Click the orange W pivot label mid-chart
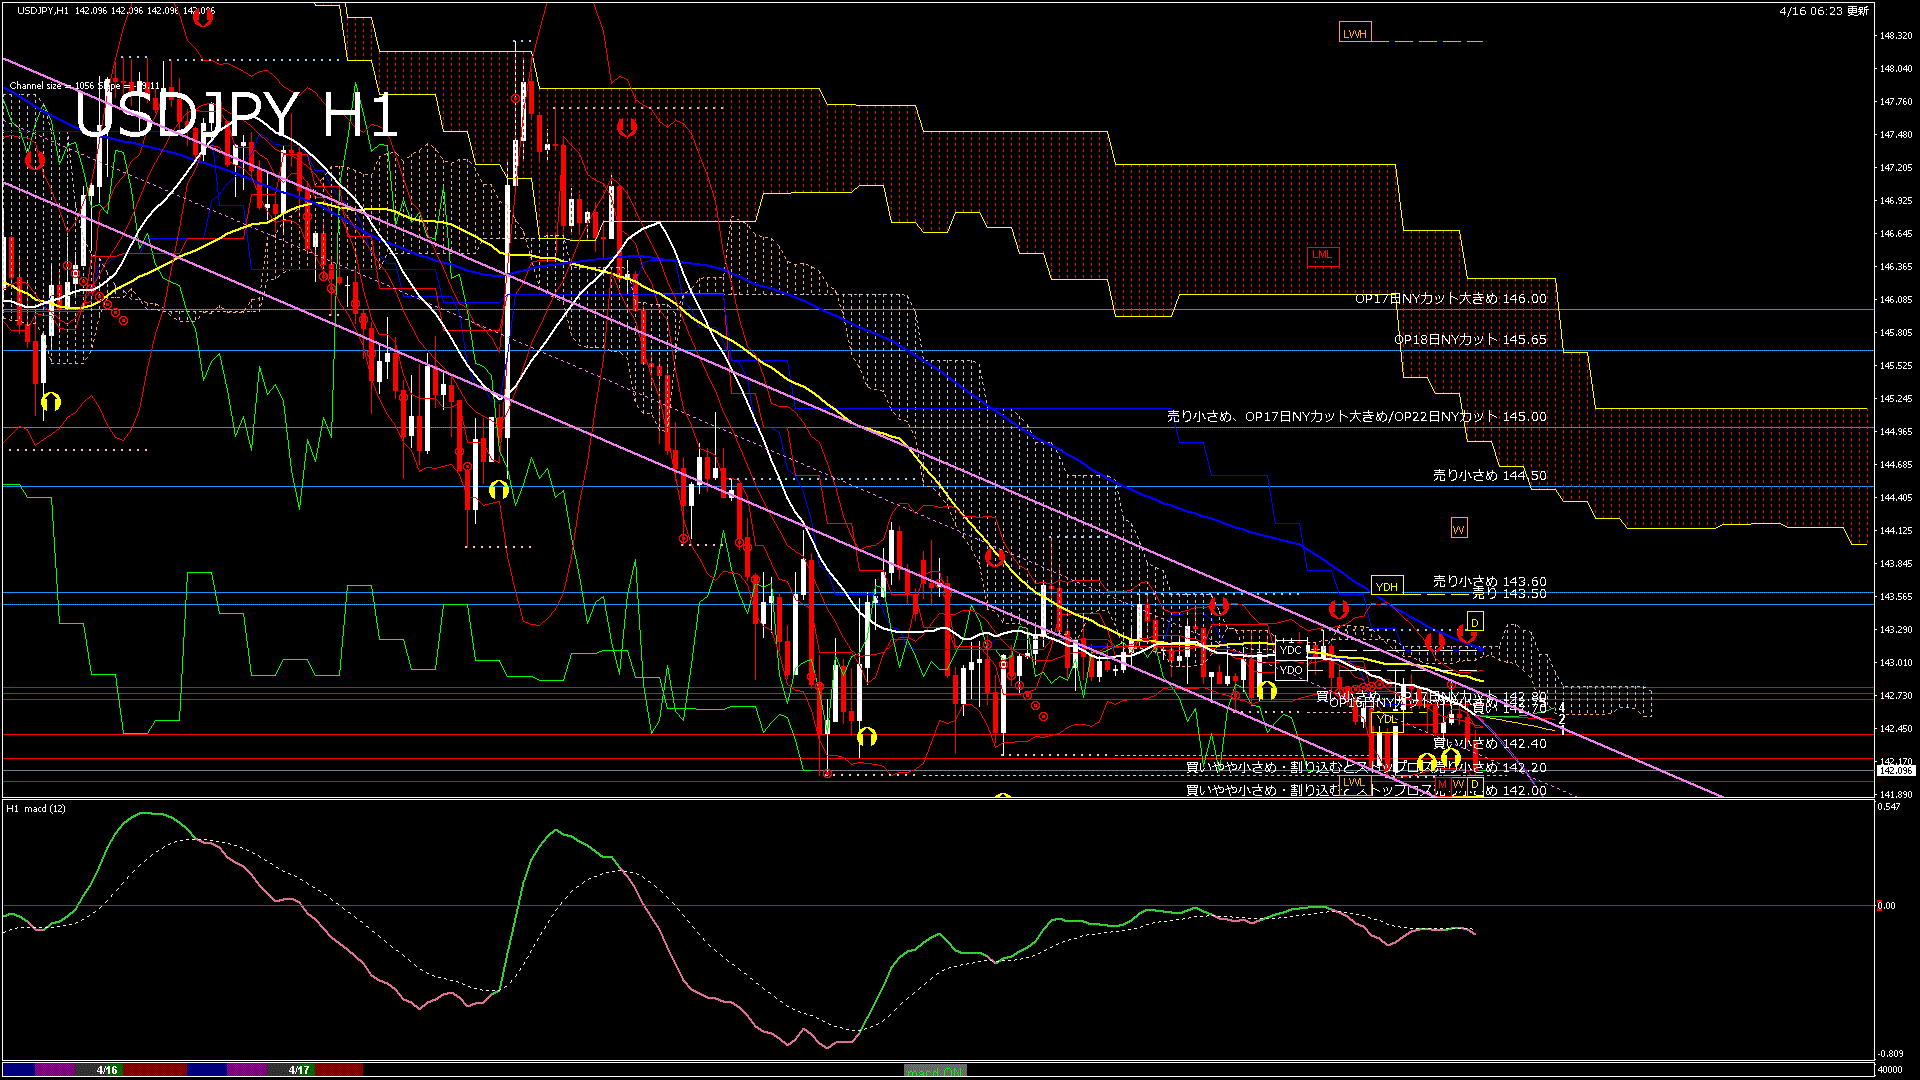Image resolution: width=1920 pixels, height=1080 pixels. coord(1459,529)
